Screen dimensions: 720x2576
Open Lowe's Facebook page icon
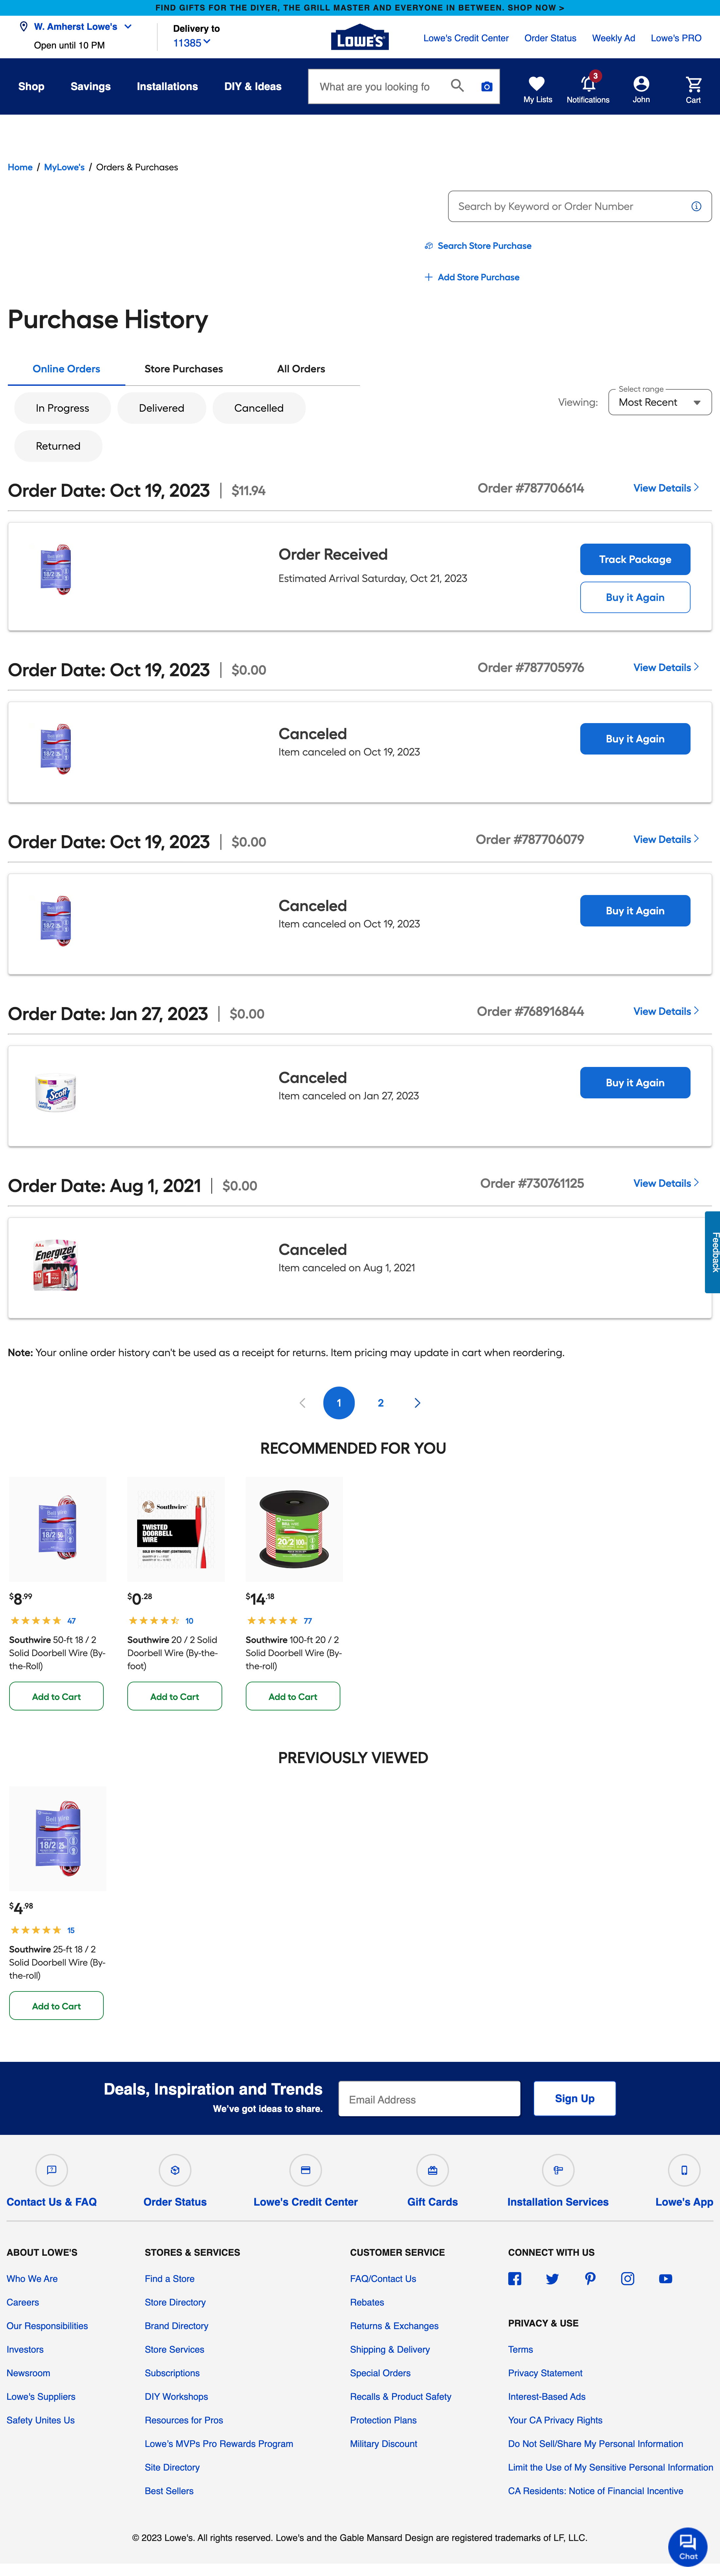tap(515, 2279)
